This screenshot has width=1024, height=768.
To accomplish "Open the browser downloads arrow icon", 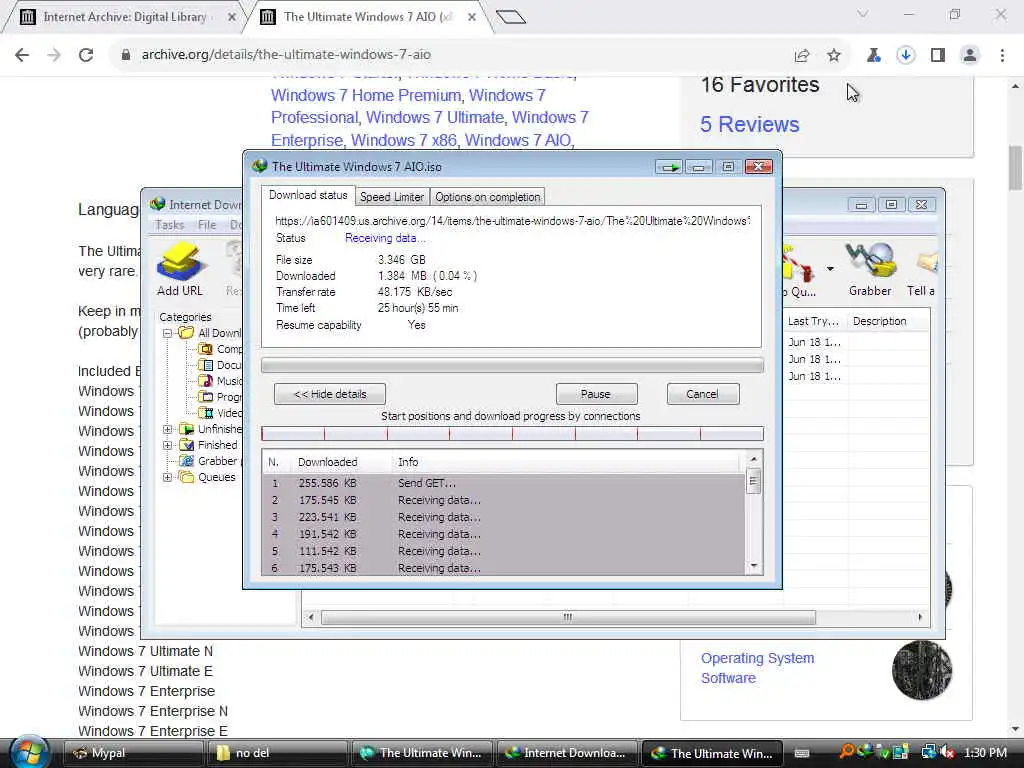I will (905, 56).
